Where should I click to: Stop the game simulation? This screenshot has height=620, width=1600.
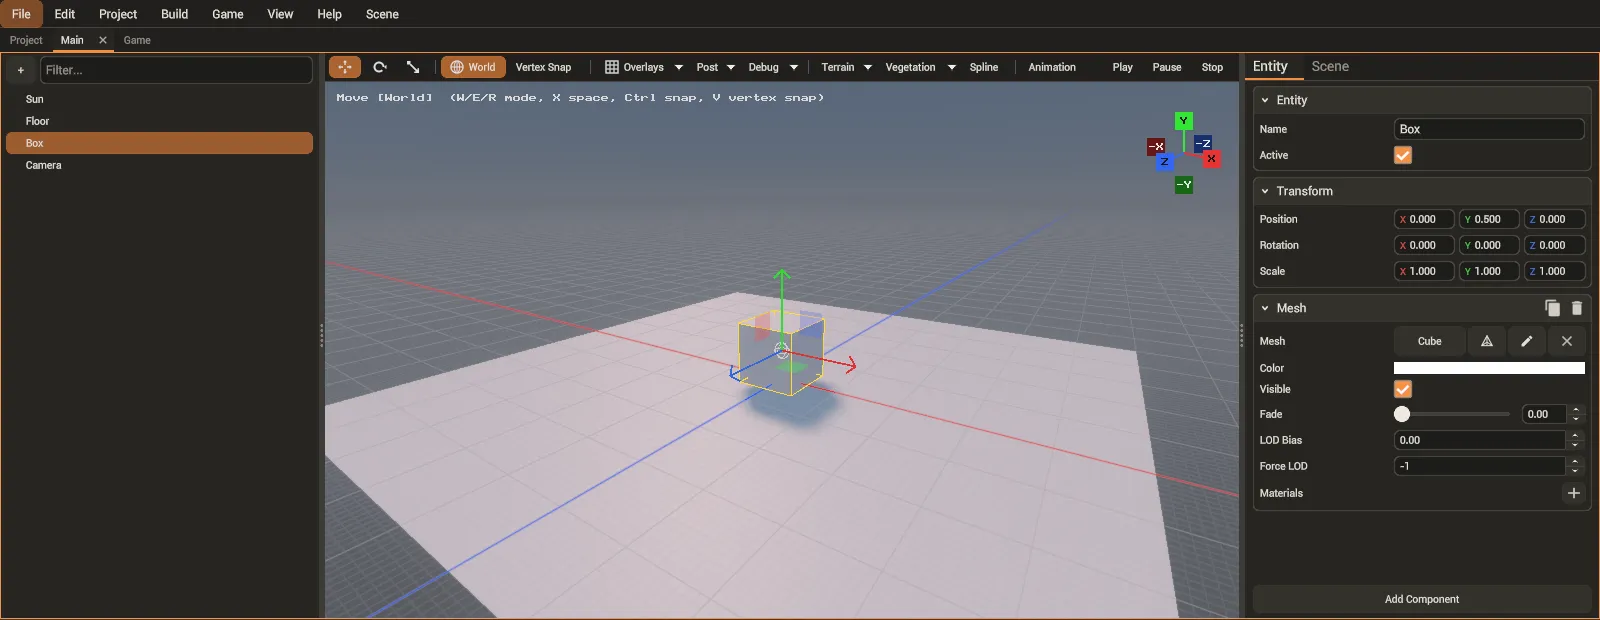pyautogui.click(x=1212, y=67)
